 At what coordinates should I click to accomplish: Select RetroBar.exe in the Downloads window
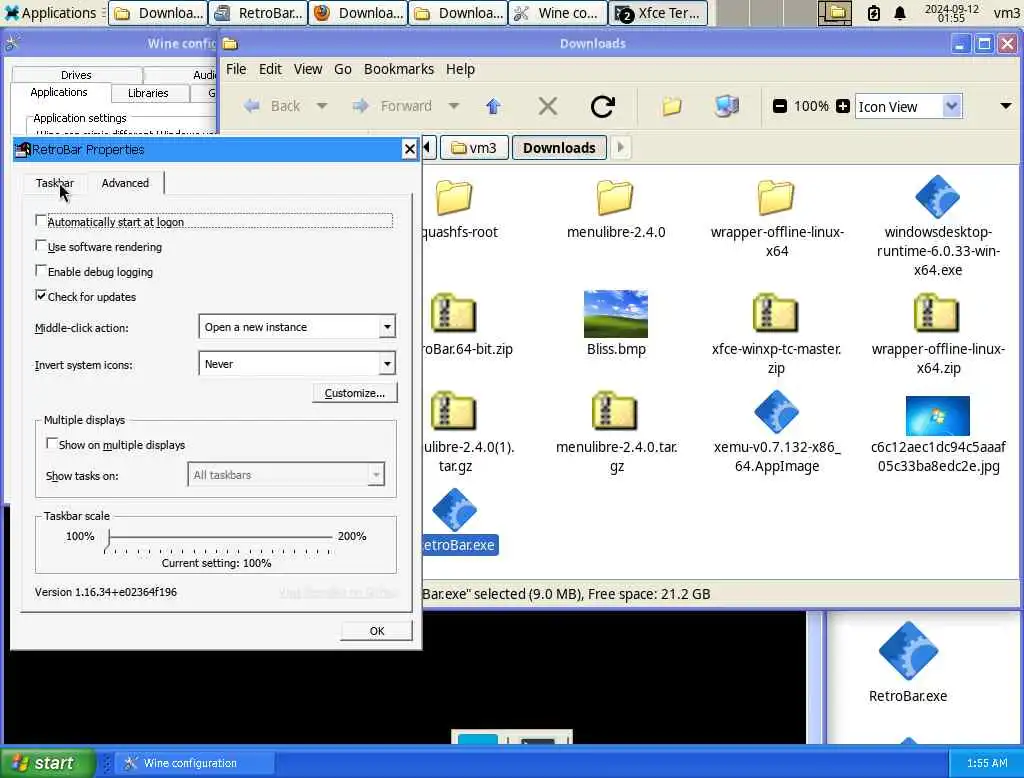(460, 521)
